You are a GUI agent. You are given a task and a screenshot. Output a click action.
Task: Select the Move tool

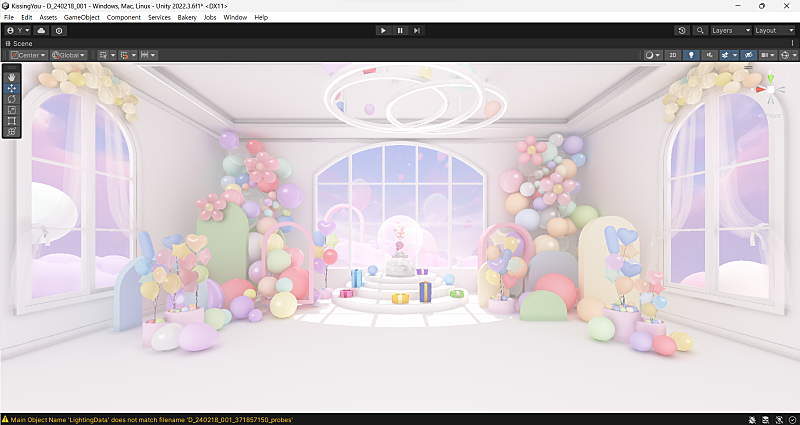click(11, 88)
